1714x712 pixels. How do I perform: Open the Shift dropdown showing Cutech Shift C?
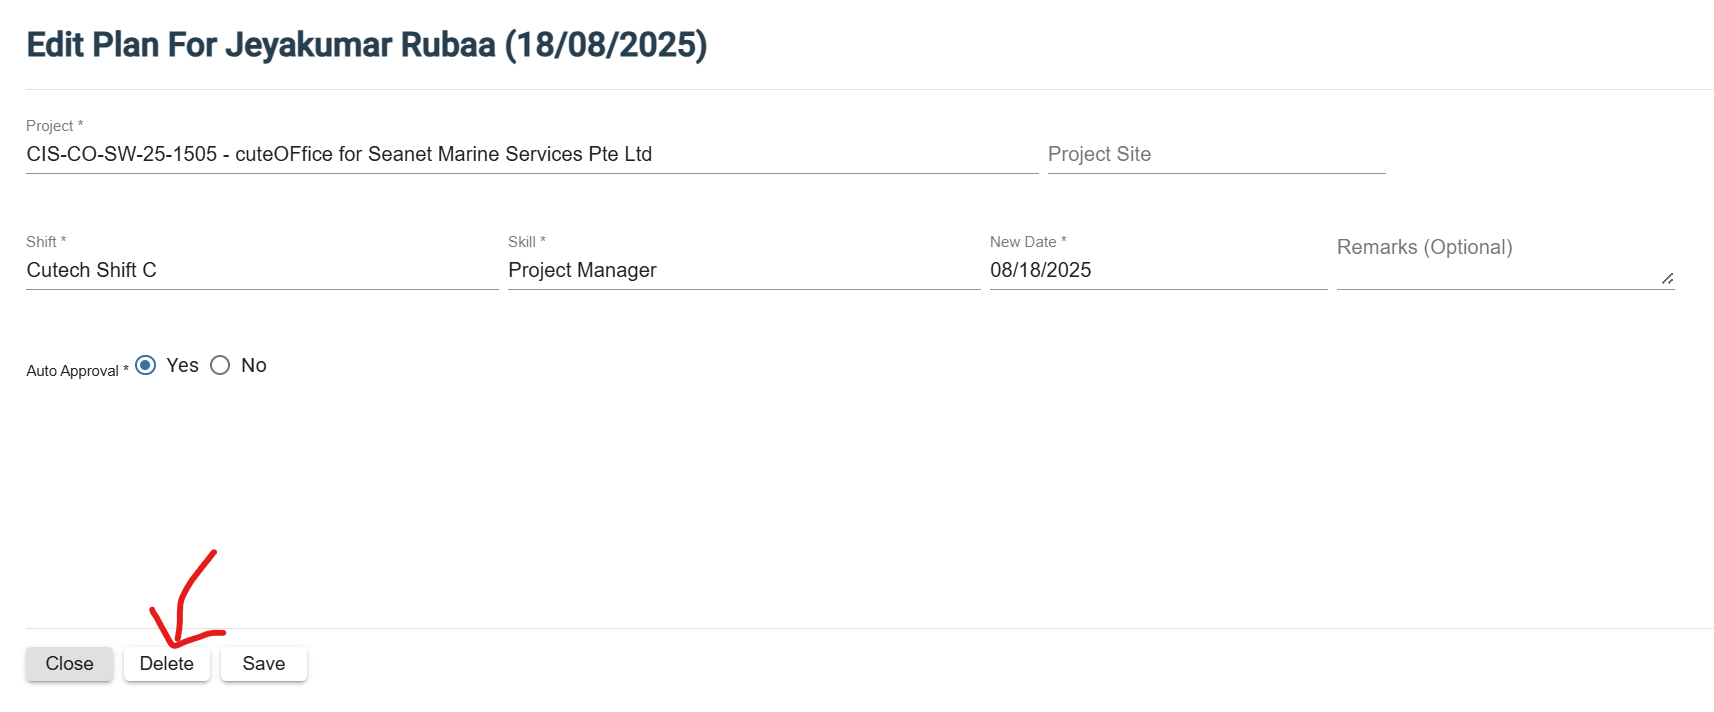click(261, 271)
